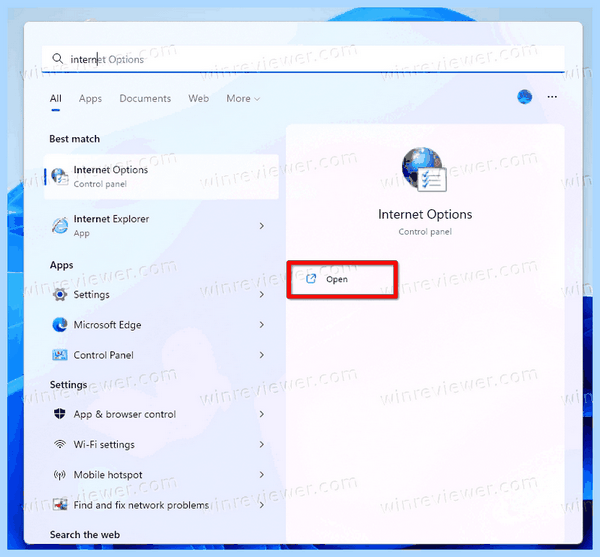Click the Settings gear icon

(60, 295)
